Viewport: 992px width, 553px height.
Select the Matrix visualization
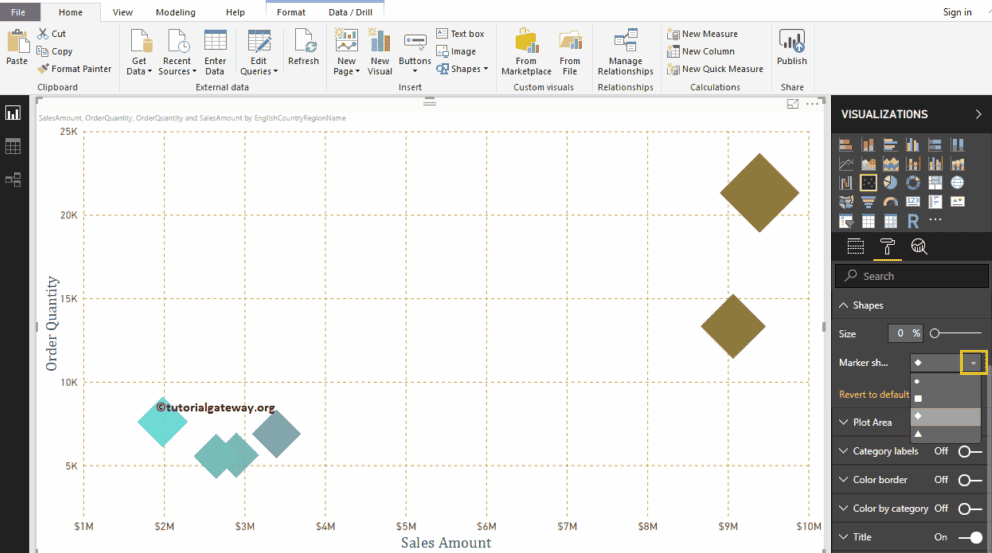[890, 221]
